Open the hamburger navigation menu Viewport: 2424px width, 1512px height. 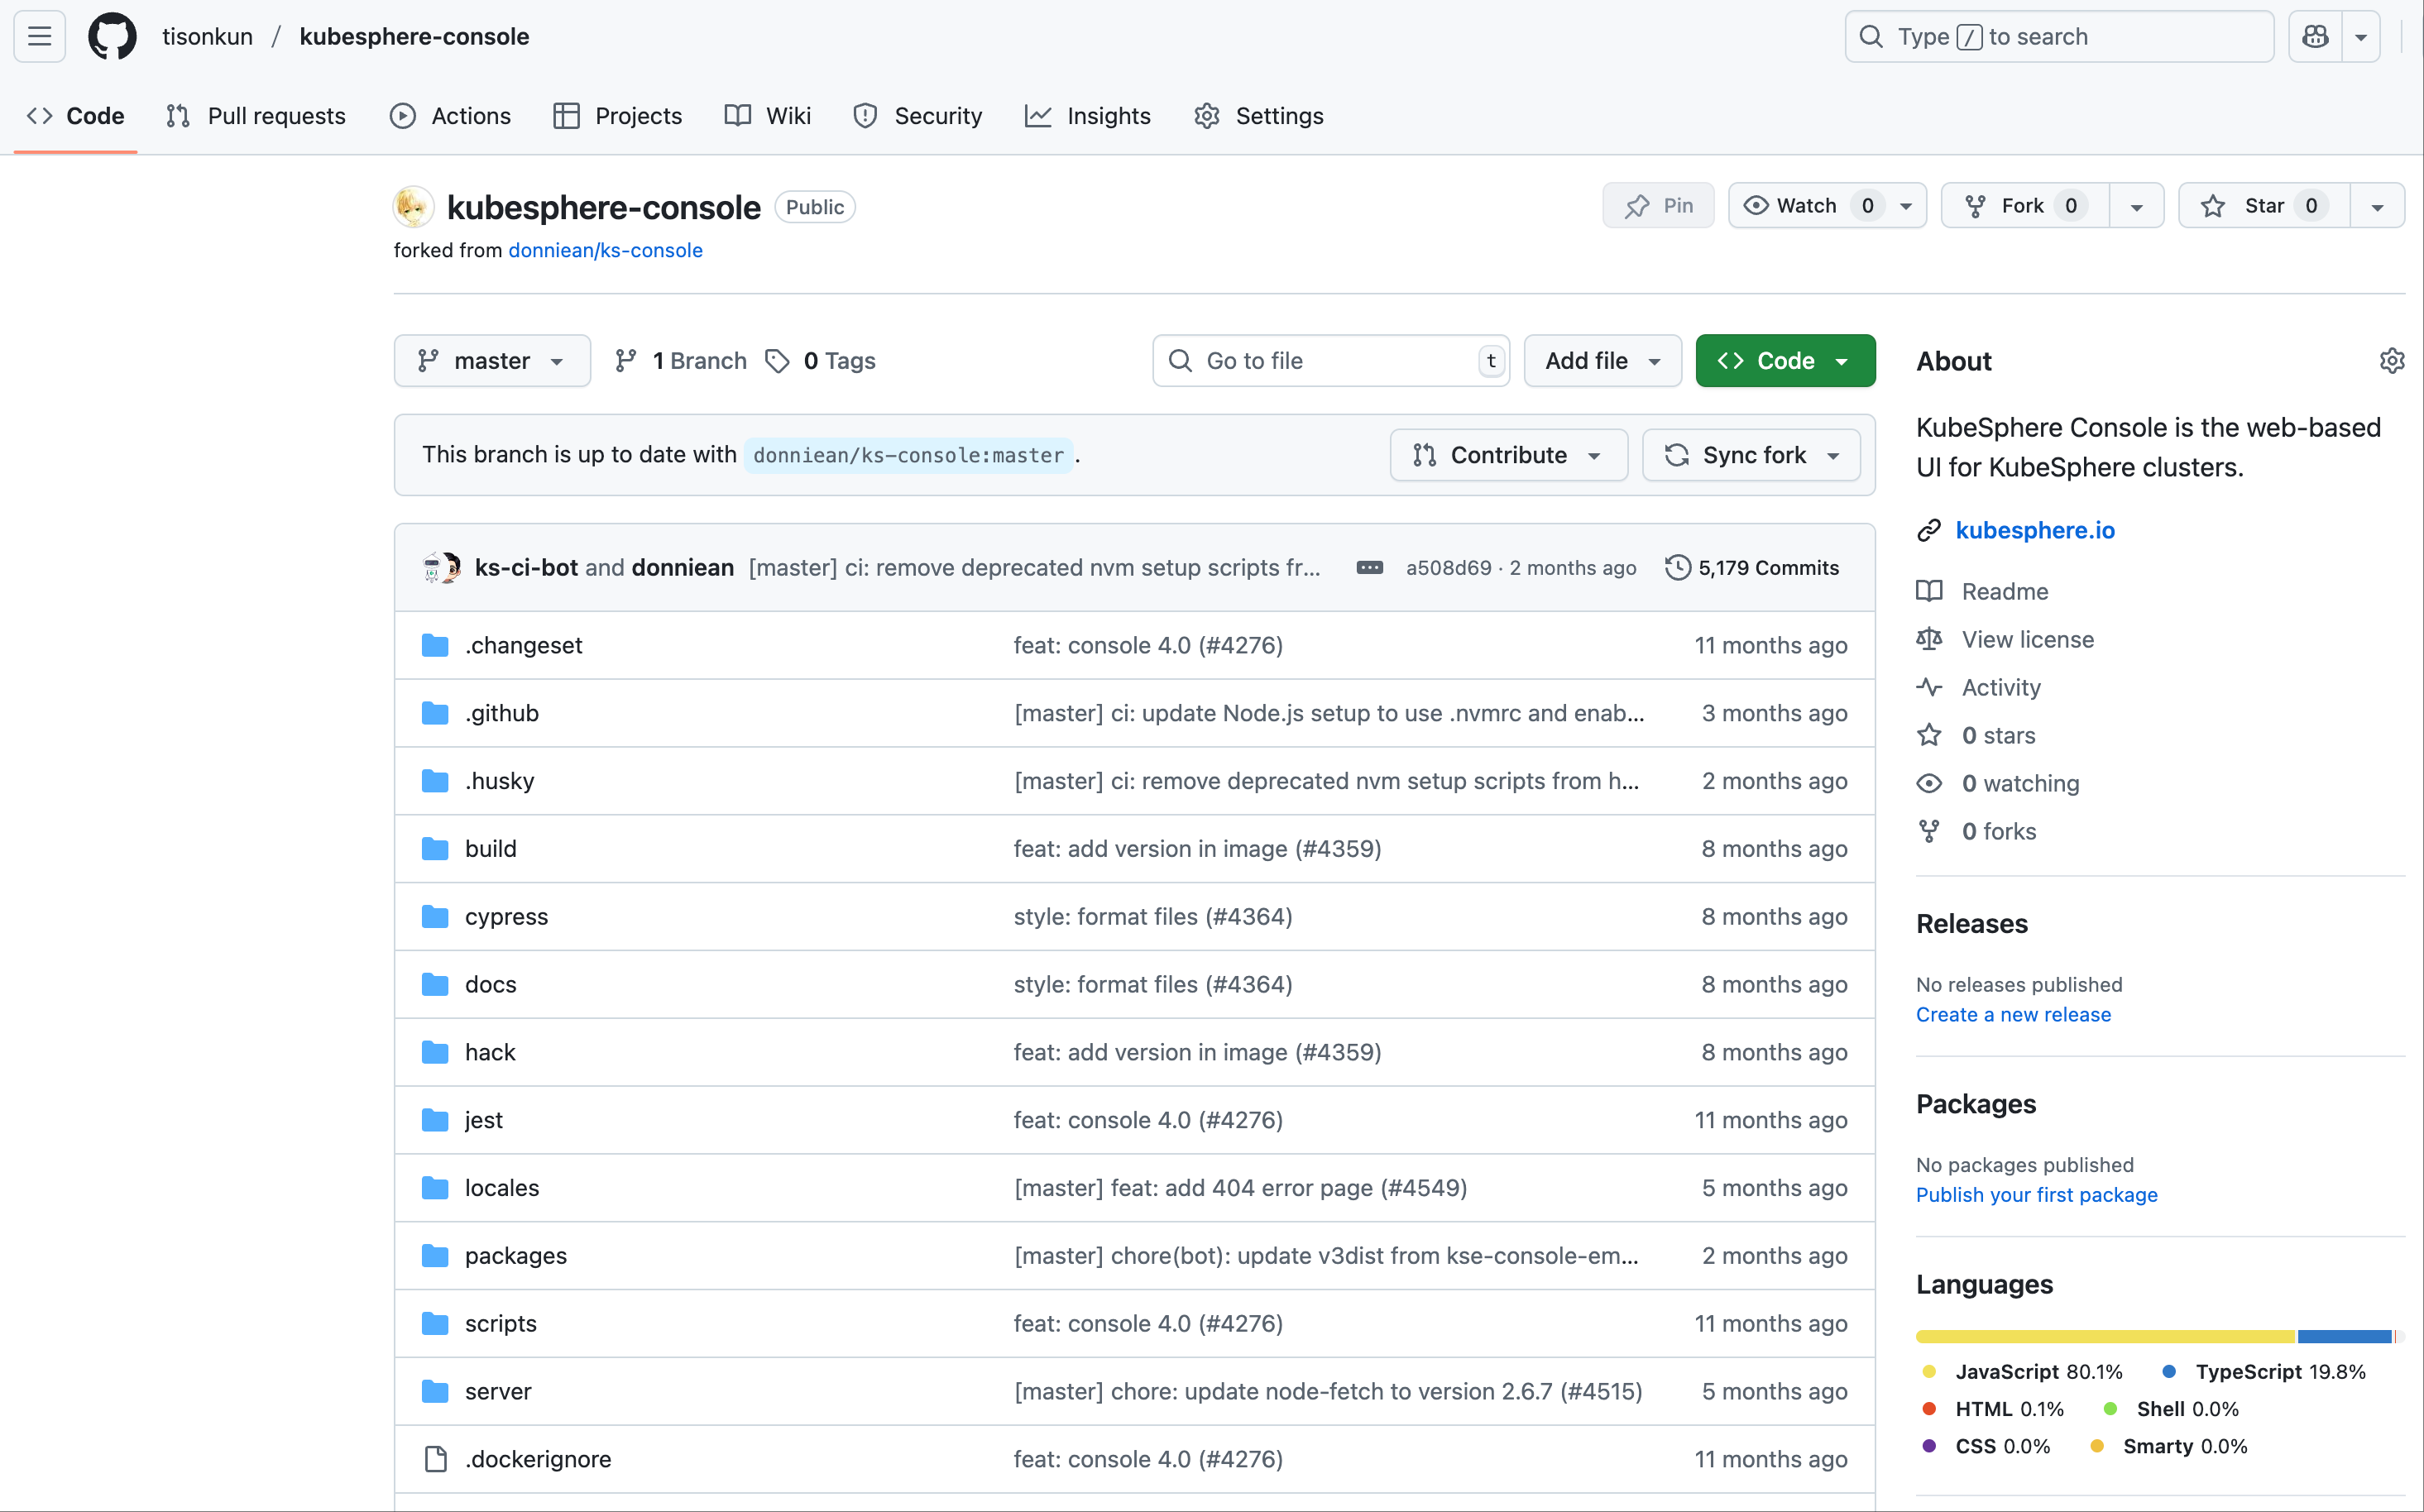pos(40,37)
